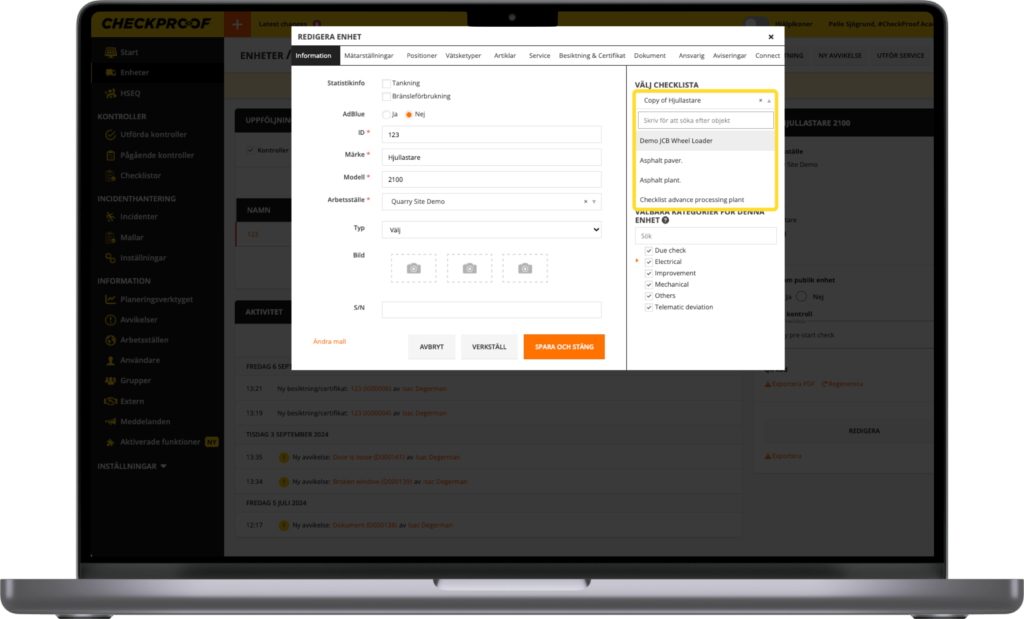Clear the Copy of Hjullastare checklist selection
Screen dimensions: 1024x619
pos(760,101)
